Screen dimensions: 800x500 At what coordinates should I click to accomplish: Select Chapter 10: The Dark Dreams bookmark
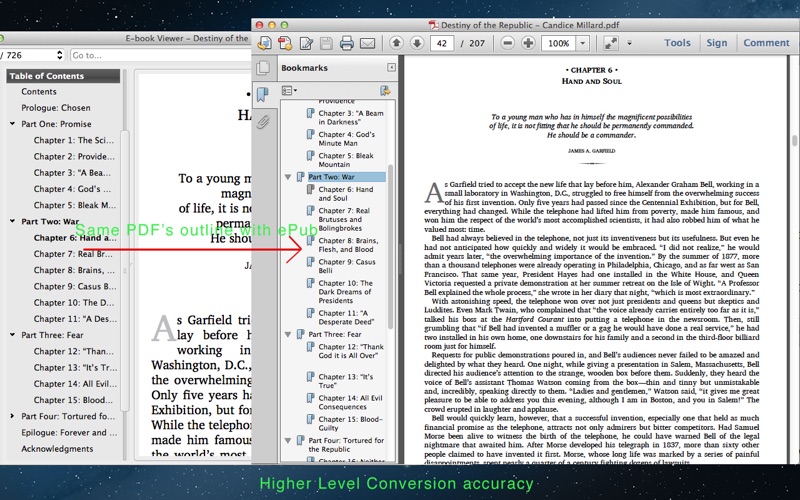point(345,292)
